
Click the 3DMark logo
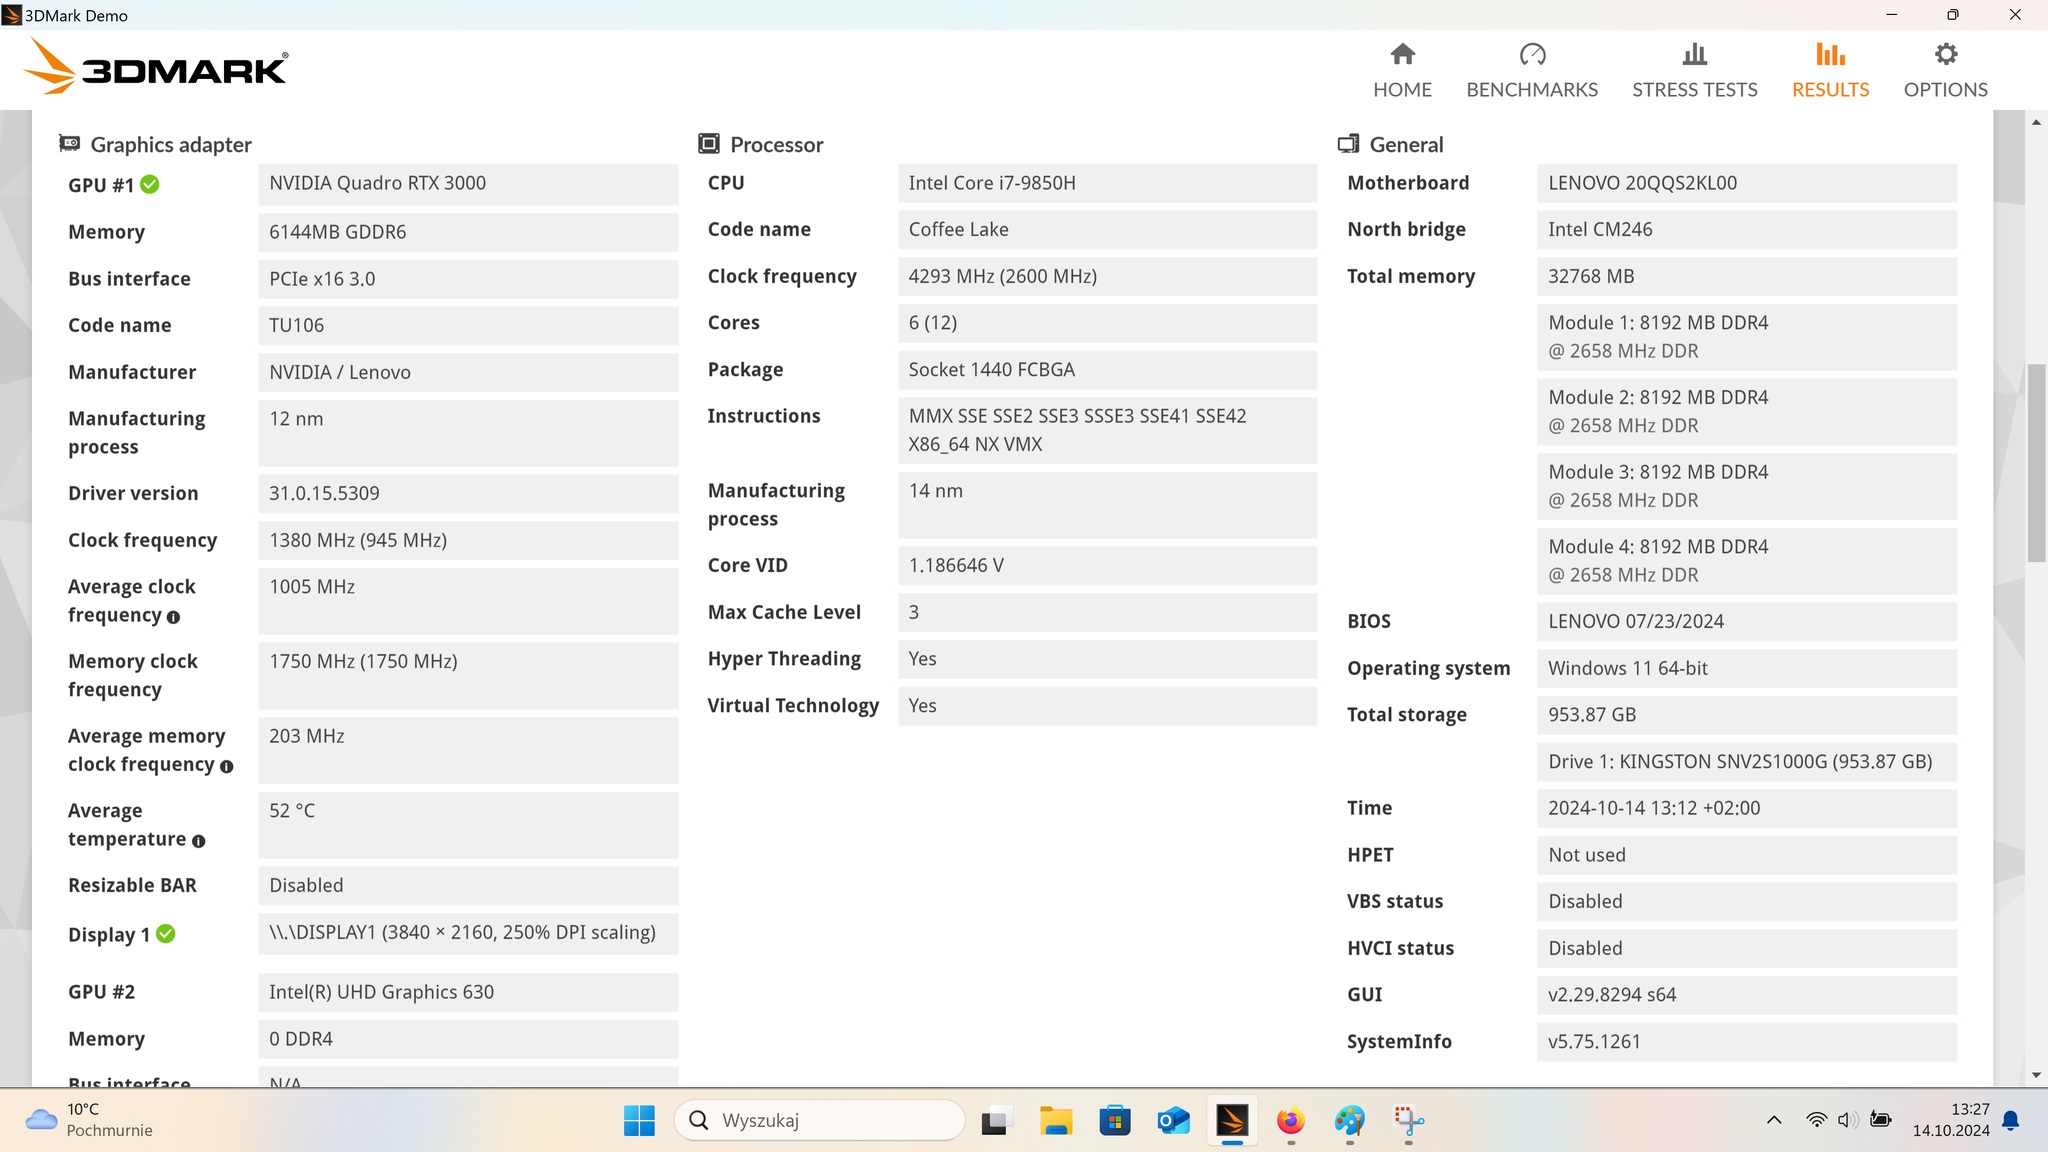point(155,67)
